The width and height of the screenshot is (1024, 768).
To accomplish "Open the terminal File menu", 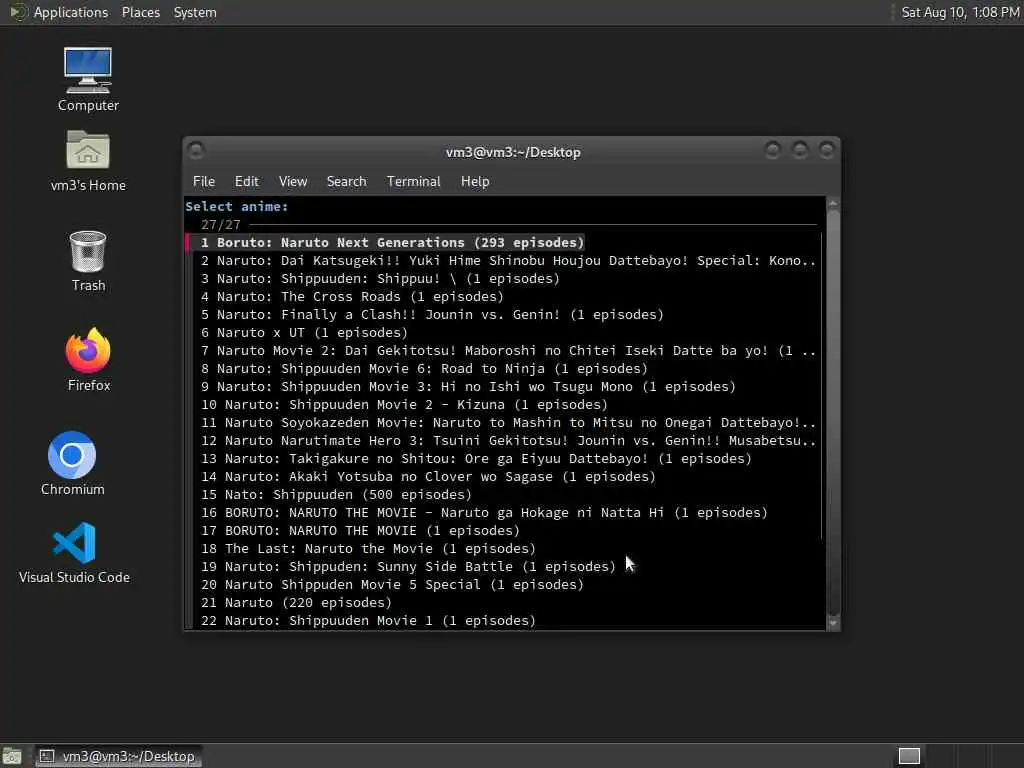I will click(204, 182).
